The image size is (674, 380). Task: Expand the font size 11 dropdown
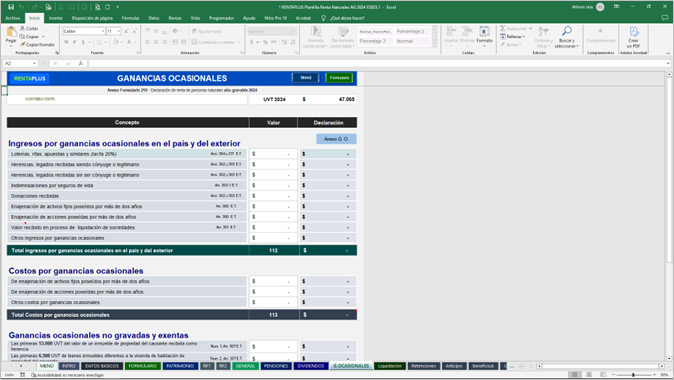pyautogui.click(x=119, y=31)
